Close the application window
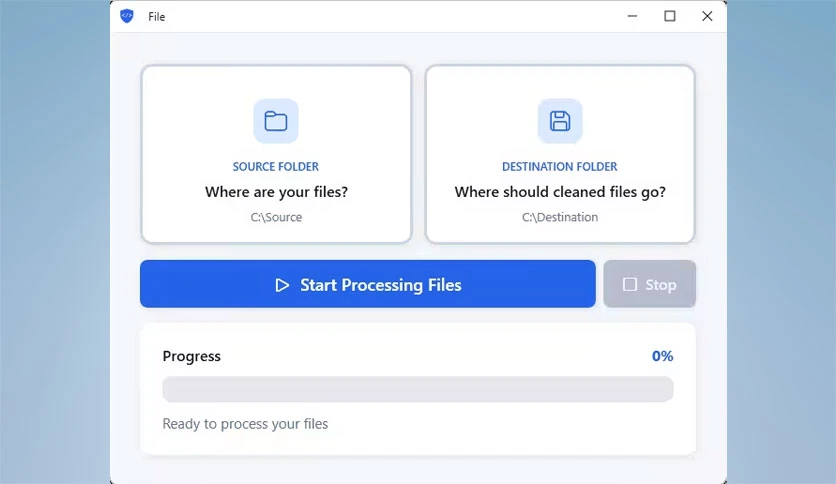Image resolution: width=836 pixels, height=484 pixels. [x=707, y=16]
